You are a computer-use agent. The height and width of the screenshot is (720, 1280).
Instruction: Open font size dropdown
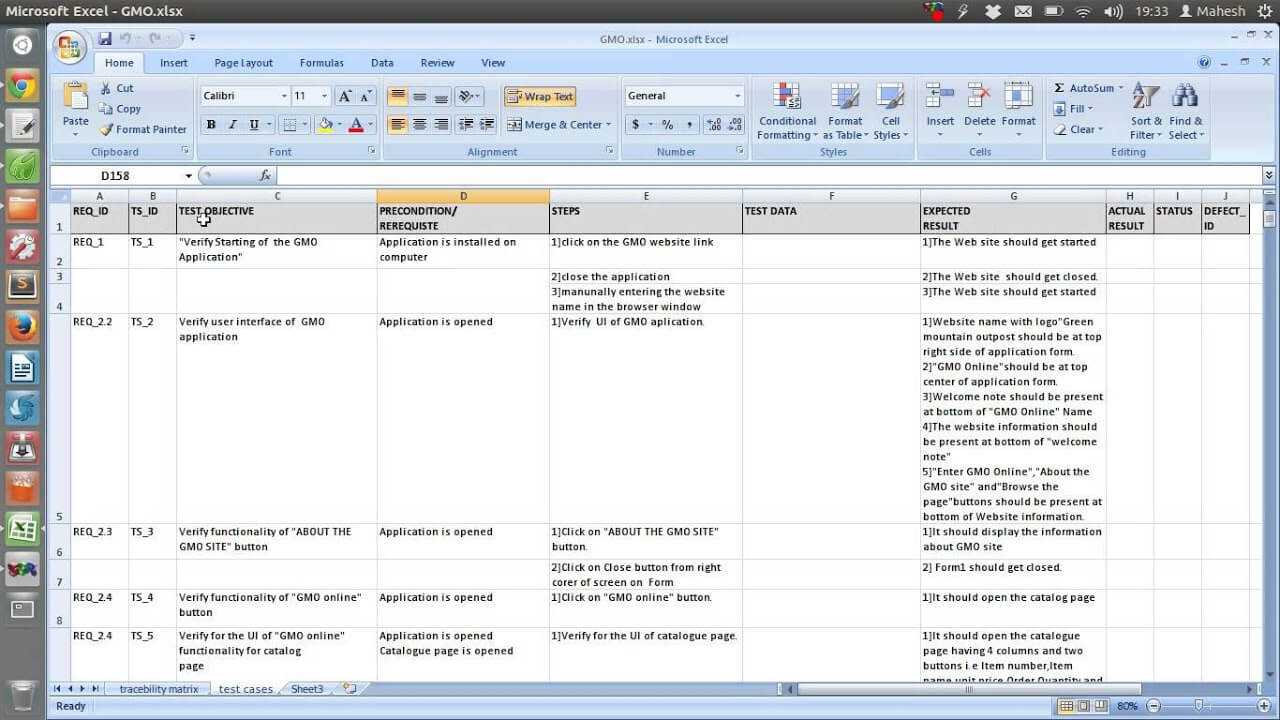click(x=324, y=96)
